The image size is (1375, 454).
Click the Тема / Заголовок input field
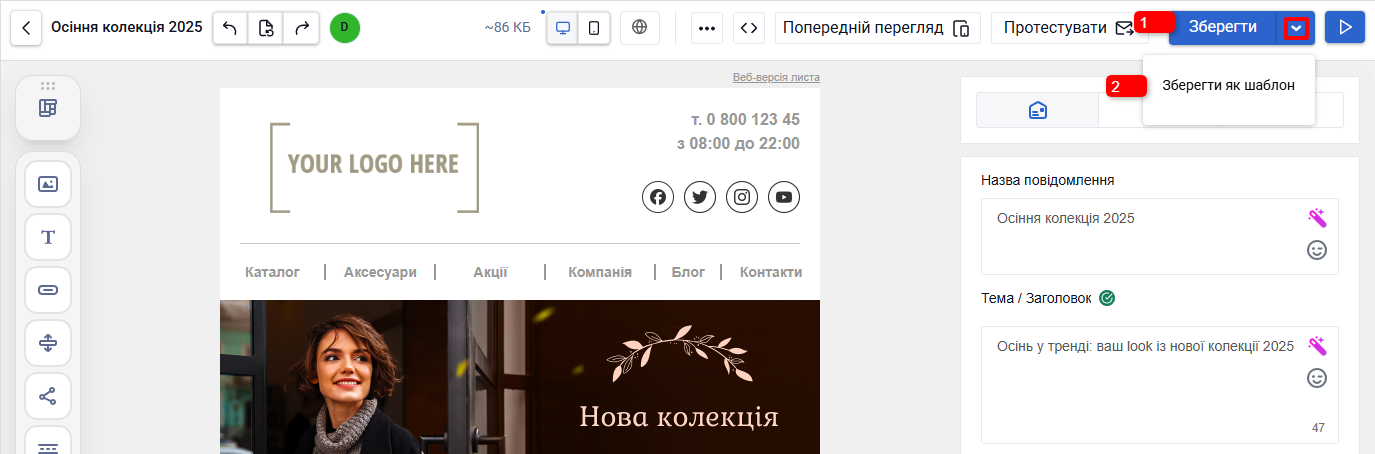click(x=1160, y=385)
